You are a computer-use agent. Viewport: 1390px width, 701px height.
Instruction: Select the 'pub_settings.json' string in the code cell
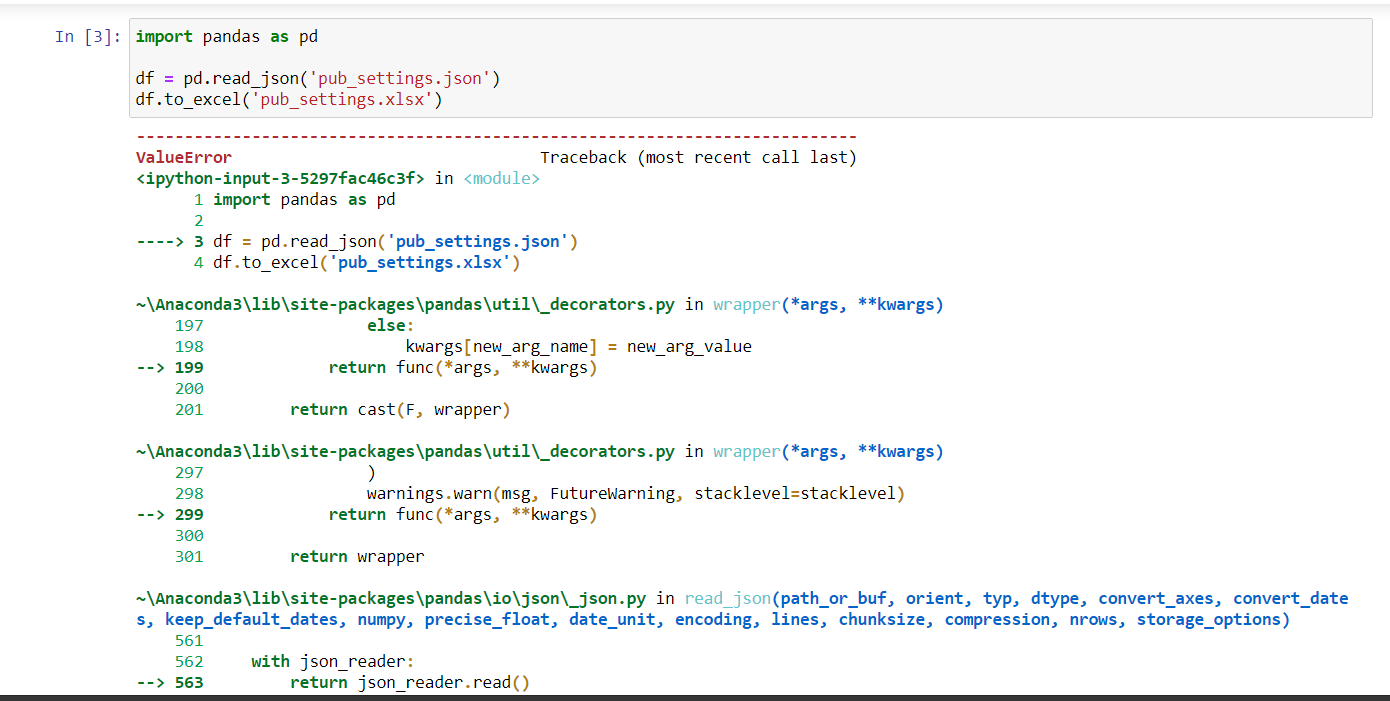(400, 78)
